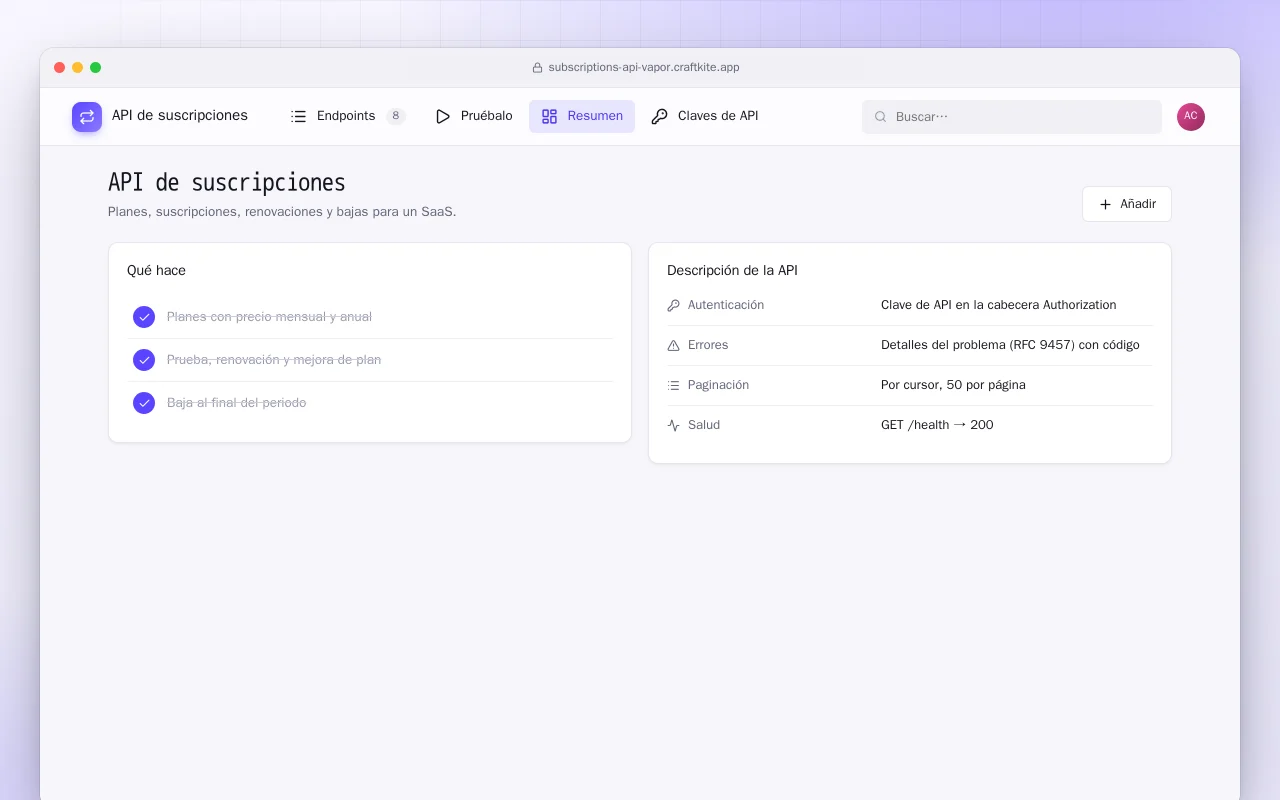Click the Autenticación row label
This screenshot has height=800, width=1280.
point(726,305)
